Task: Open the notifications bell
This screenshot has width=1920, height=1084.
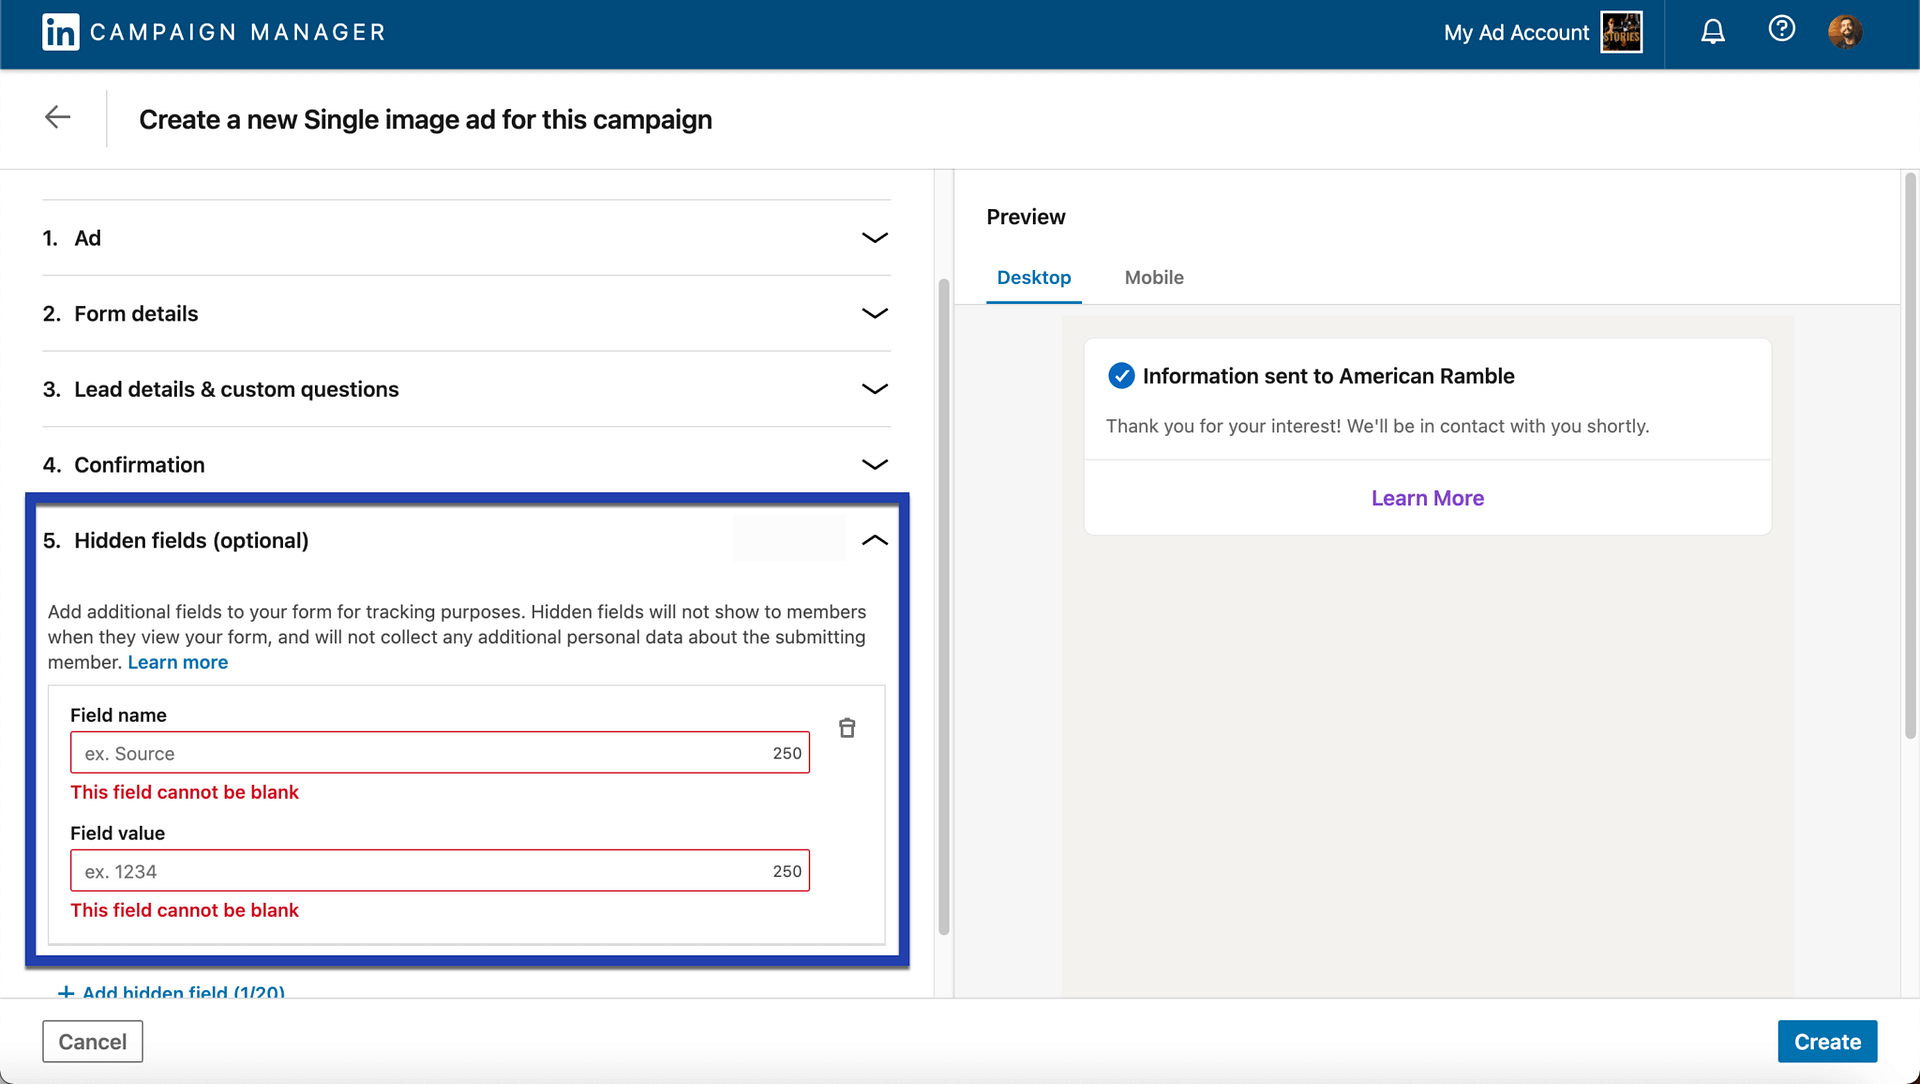Action: [x=1713, y=32]
